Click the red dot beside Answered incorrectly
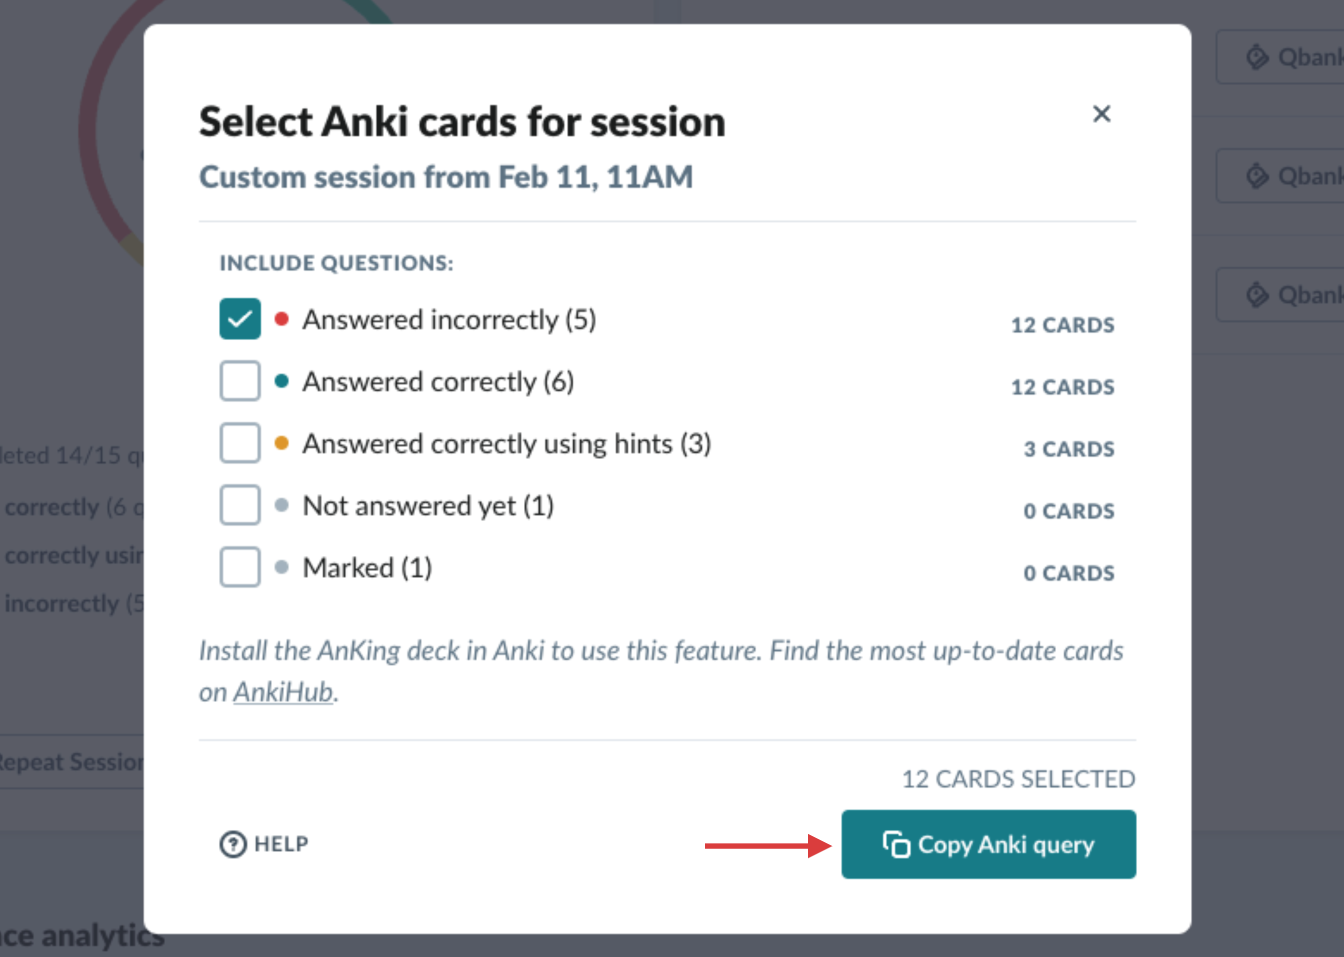Viewport: 1344px width, 957px height. click(x=282, y=319)
